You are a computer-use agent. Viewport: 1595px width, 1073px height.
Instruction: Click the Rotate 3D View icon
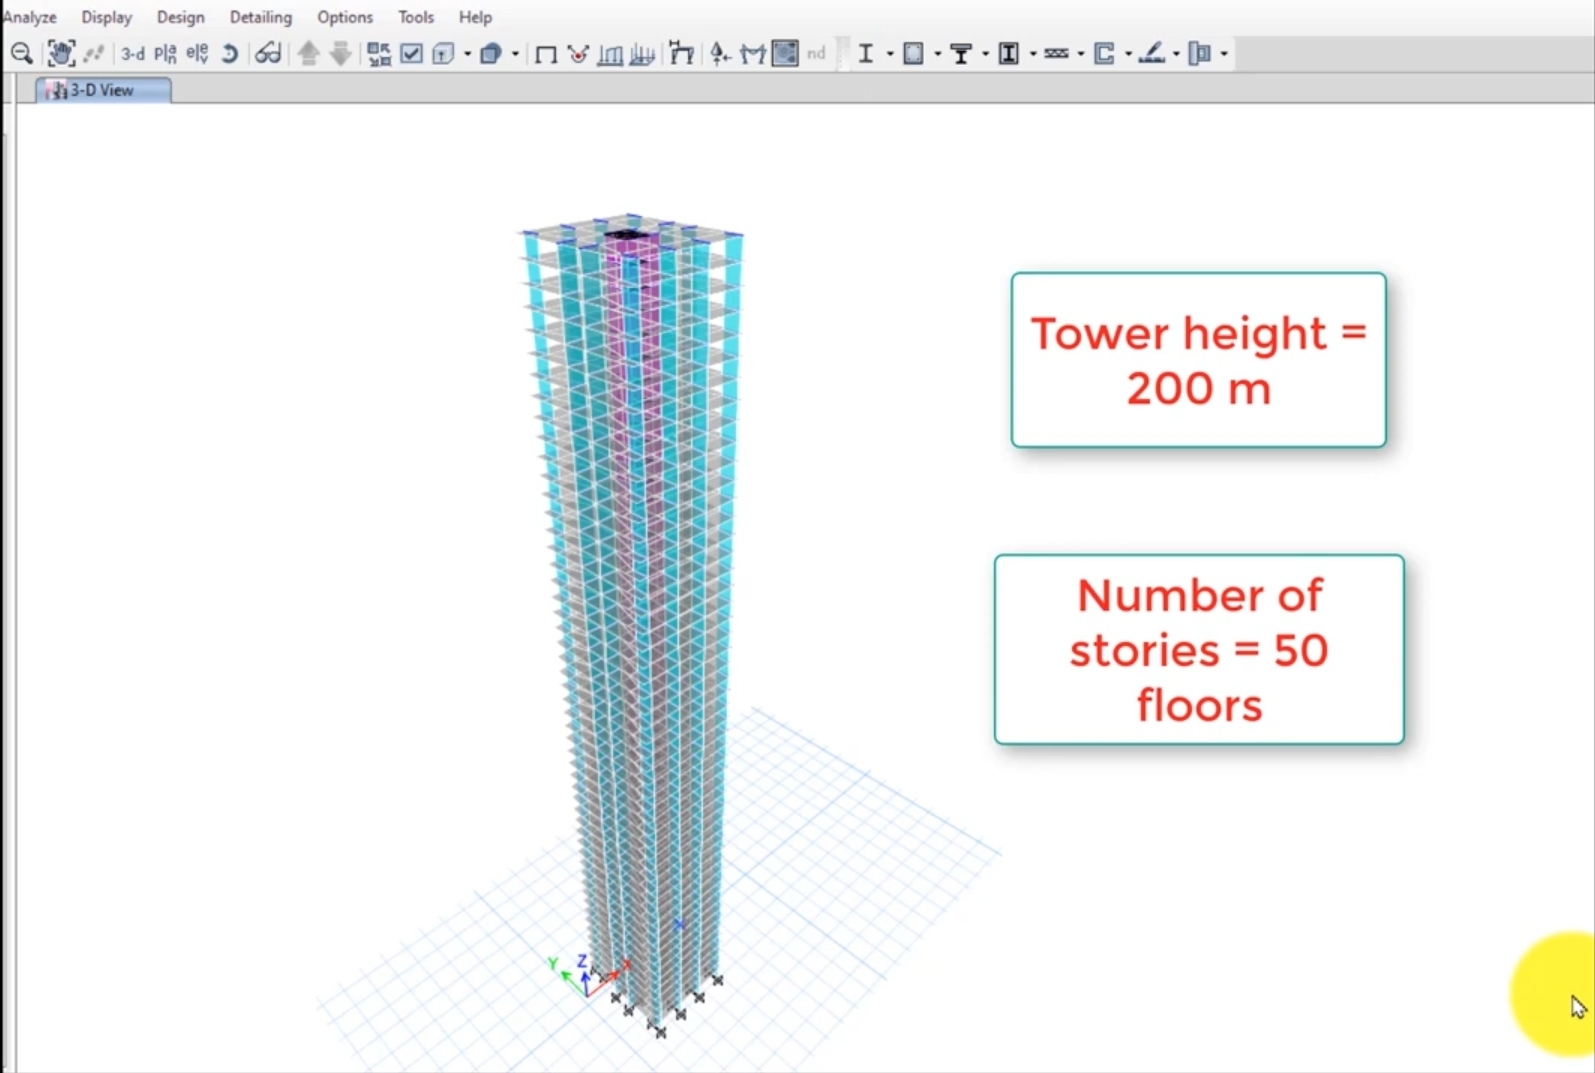[x=230, y=54]
